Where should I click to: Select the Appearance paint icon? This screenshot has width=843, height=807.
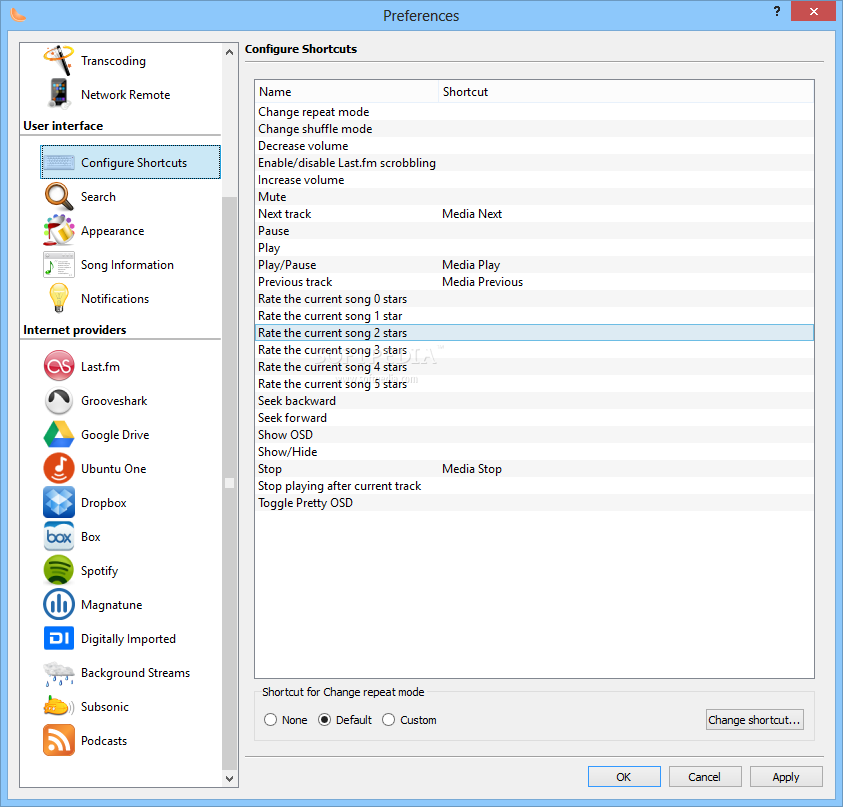(x=59, y=230)
